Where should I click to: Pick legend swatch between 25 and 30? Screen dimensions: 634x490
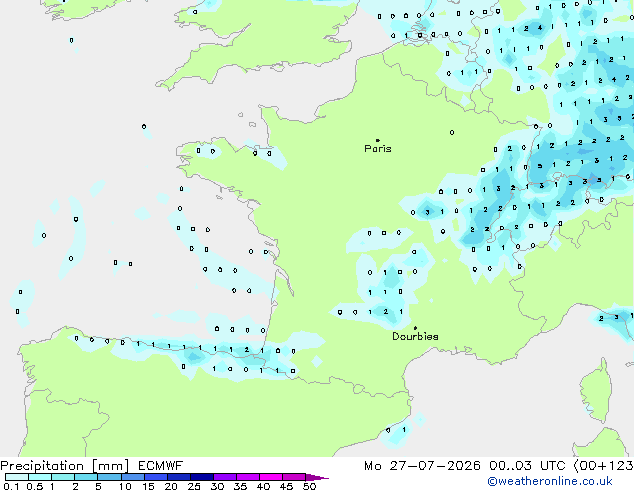(202, 477)
